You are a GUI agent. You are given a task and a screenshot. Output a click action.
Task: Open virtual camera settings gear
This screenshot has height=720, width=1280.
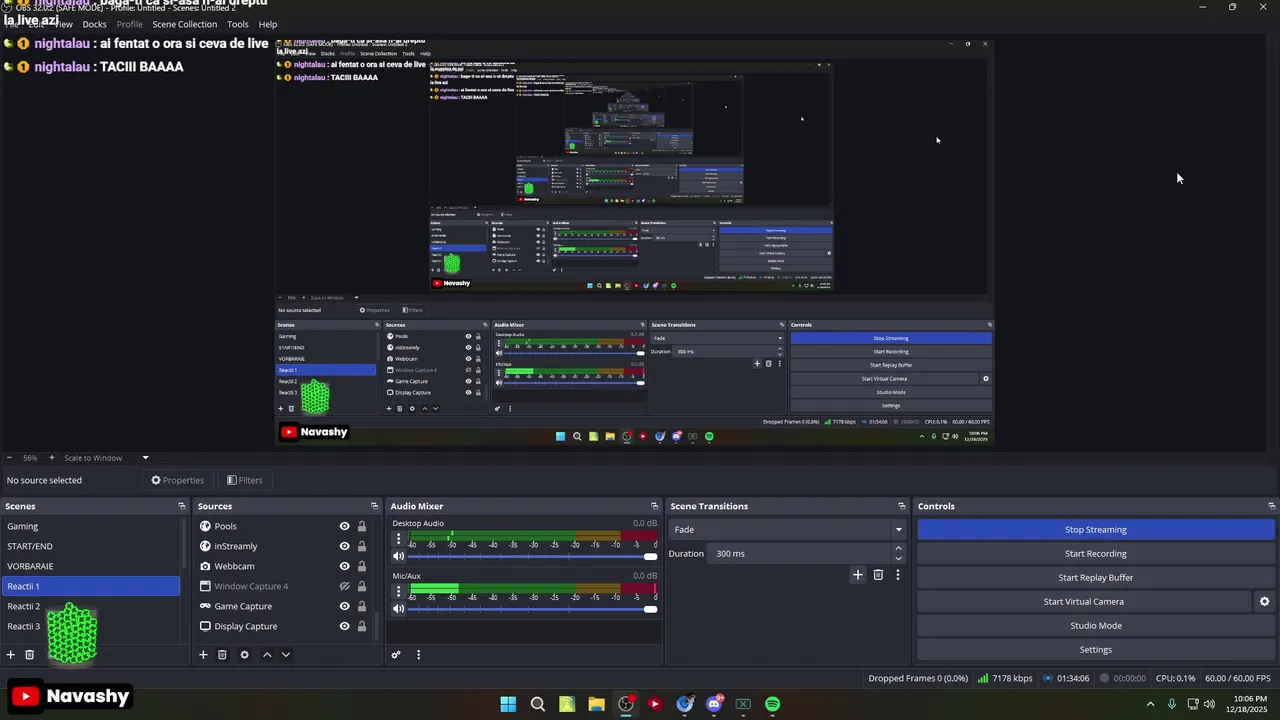click(1264, 602)
